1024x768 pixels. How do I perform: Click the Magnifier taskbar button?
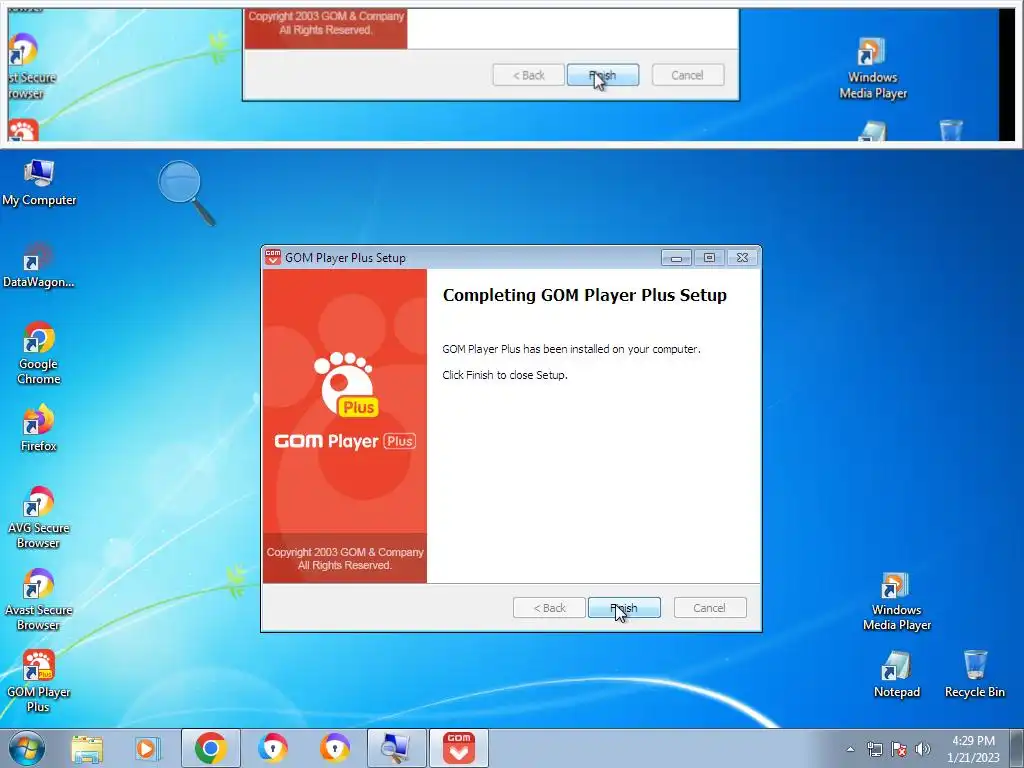pos(396,748)
